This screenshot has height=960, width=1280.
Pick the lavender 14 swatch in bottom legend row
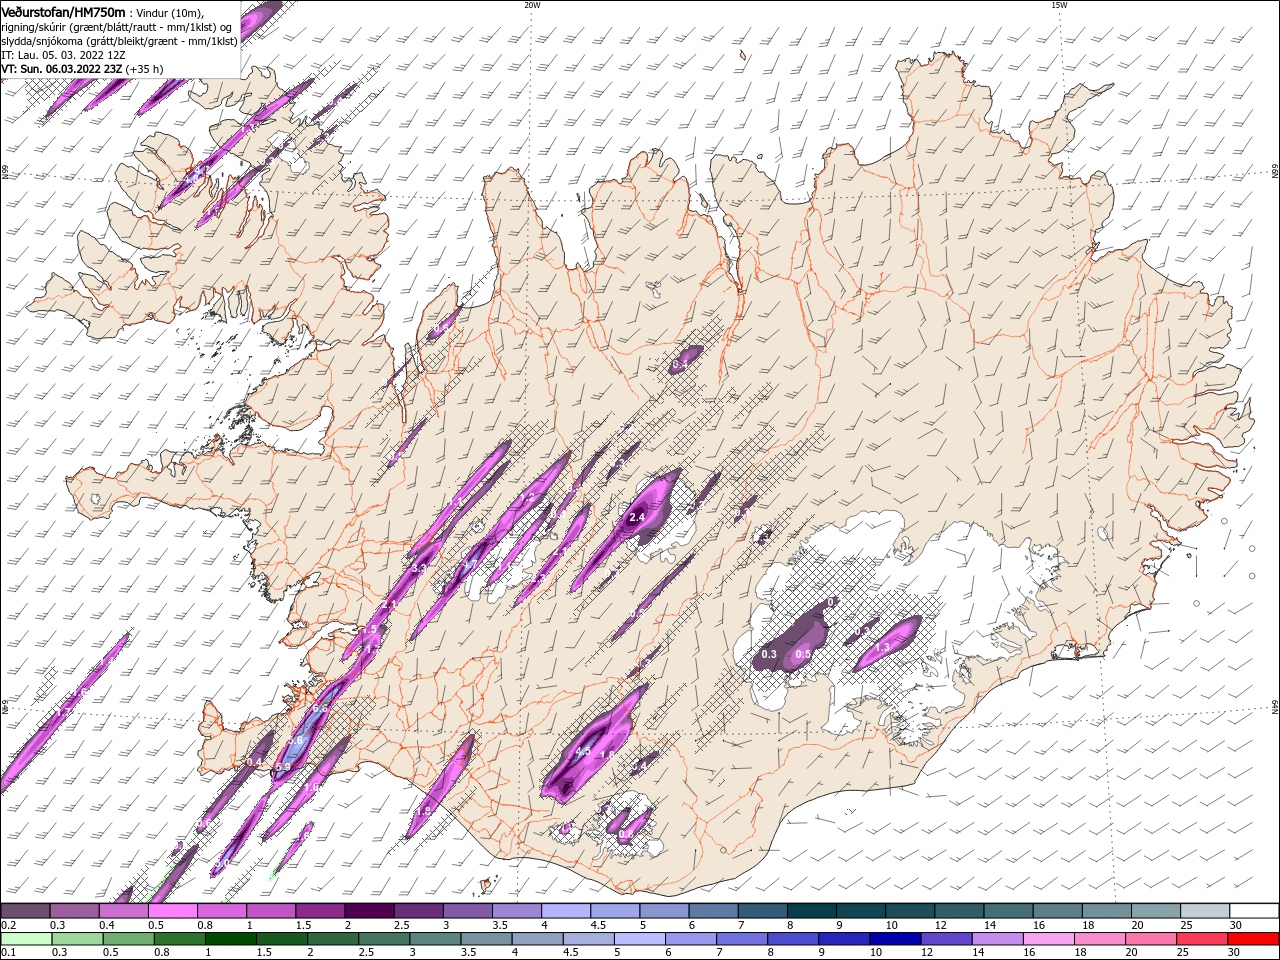pos(998,939)
